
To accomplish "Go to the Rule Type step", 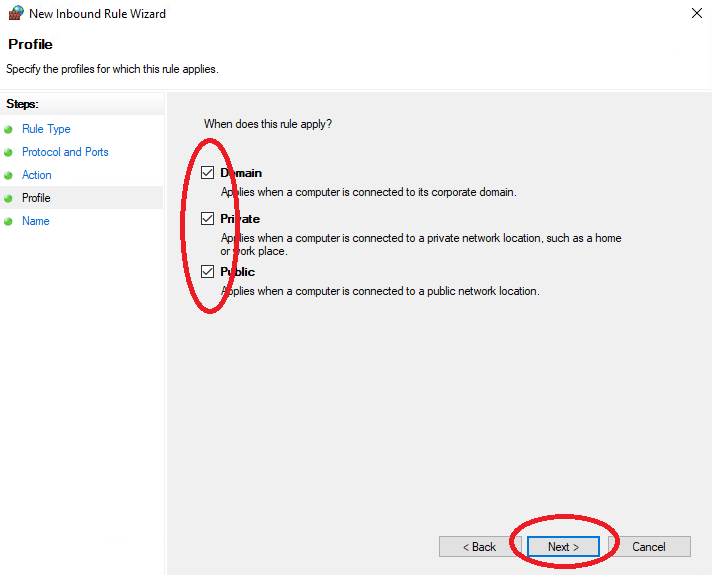I will pyautogui.click(x=46, y=129).
